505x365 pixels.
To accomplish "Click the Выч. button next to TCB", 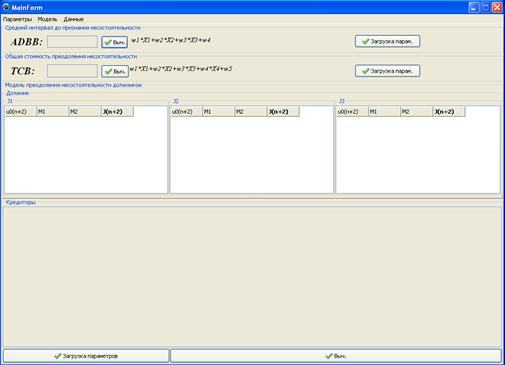I will (x=115, y=71).
